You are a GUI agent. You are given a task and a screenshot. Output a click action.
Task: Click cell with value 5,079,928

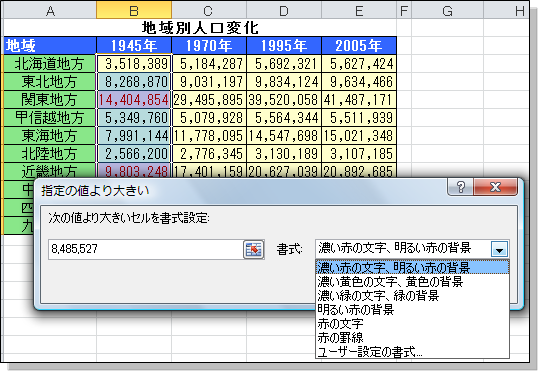[209, 118]
